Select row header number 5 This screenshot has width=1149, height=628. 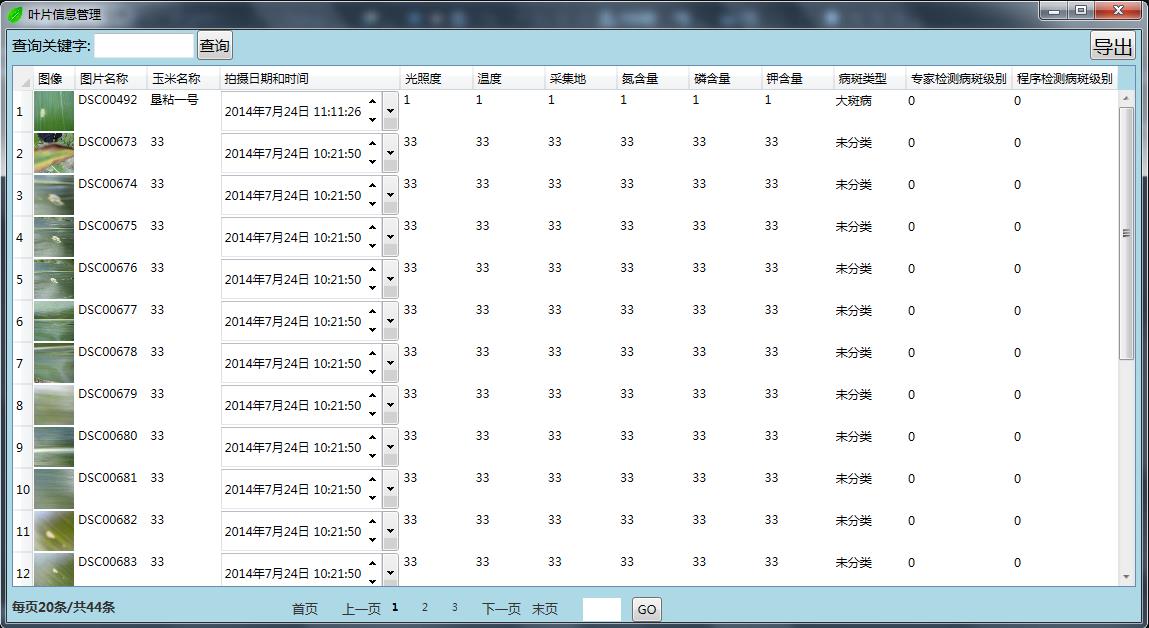click(23, 279)
